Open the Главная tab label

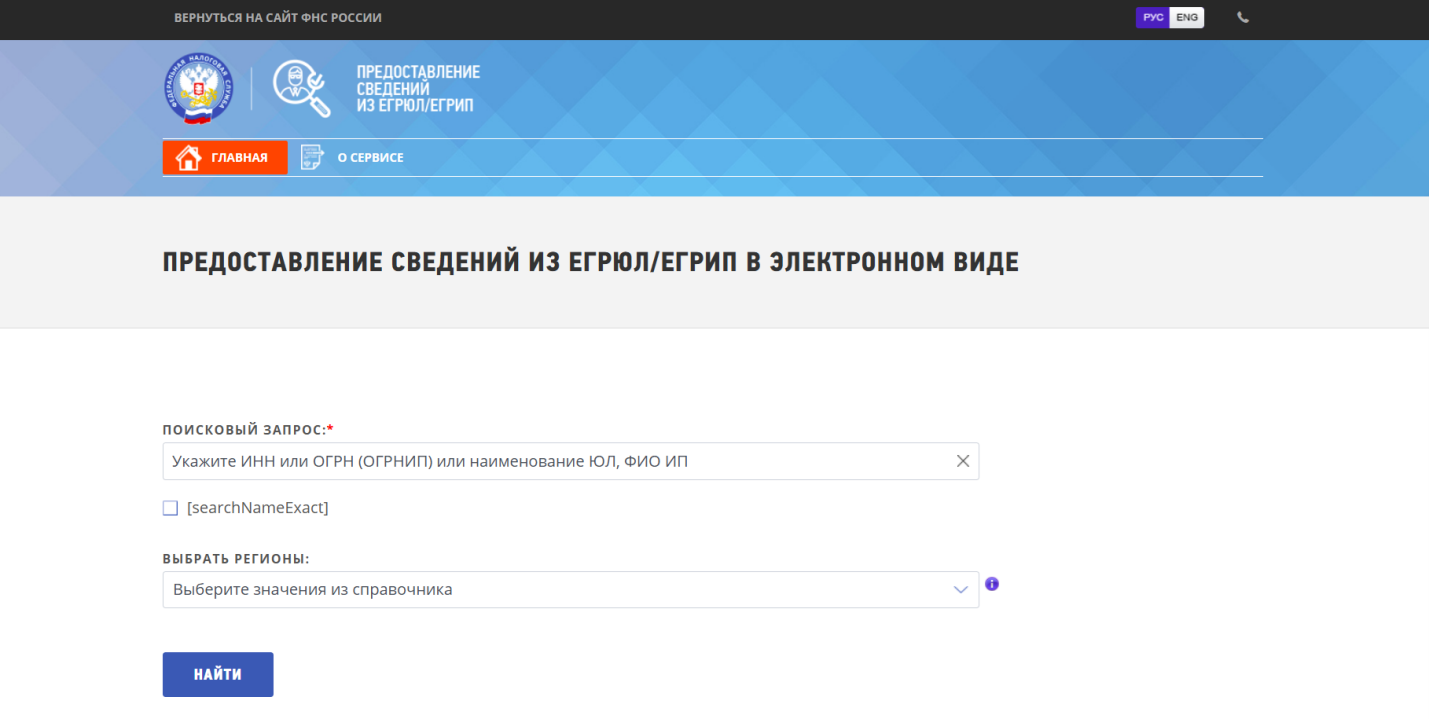click(239, 158)
